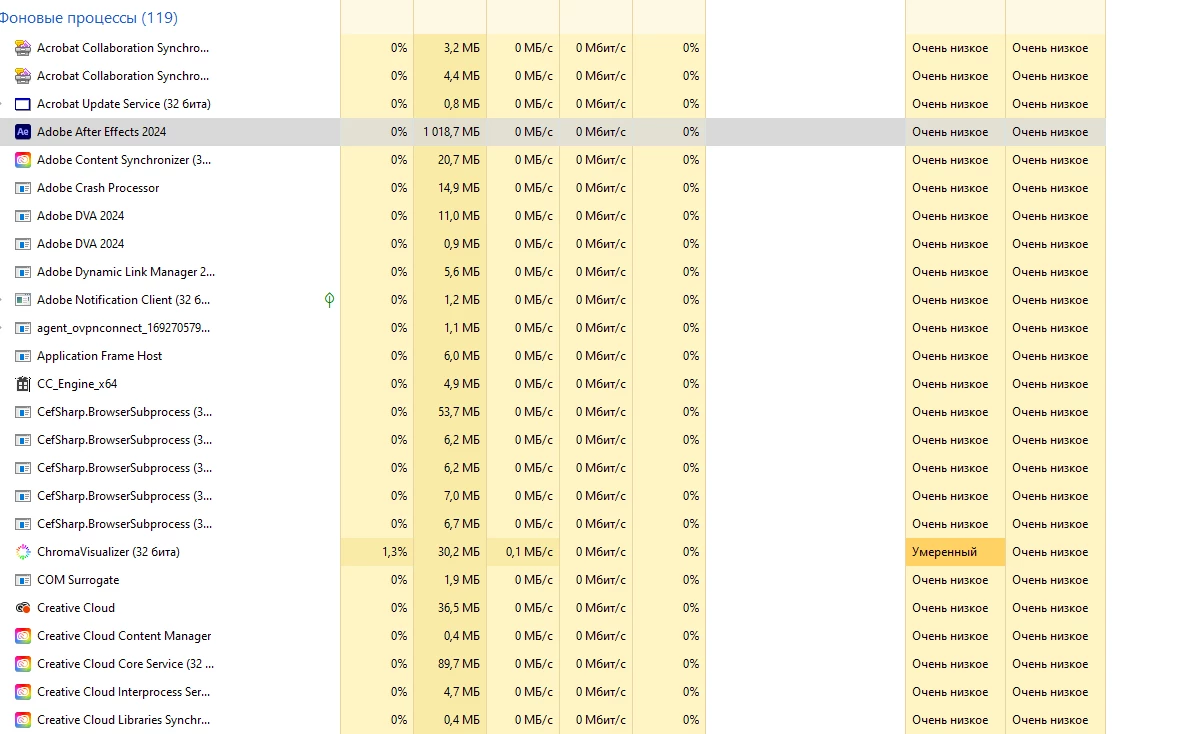Click the '89,7 МБ' memory value
The width and height of the screenshot is (1183, 734).
459,664
